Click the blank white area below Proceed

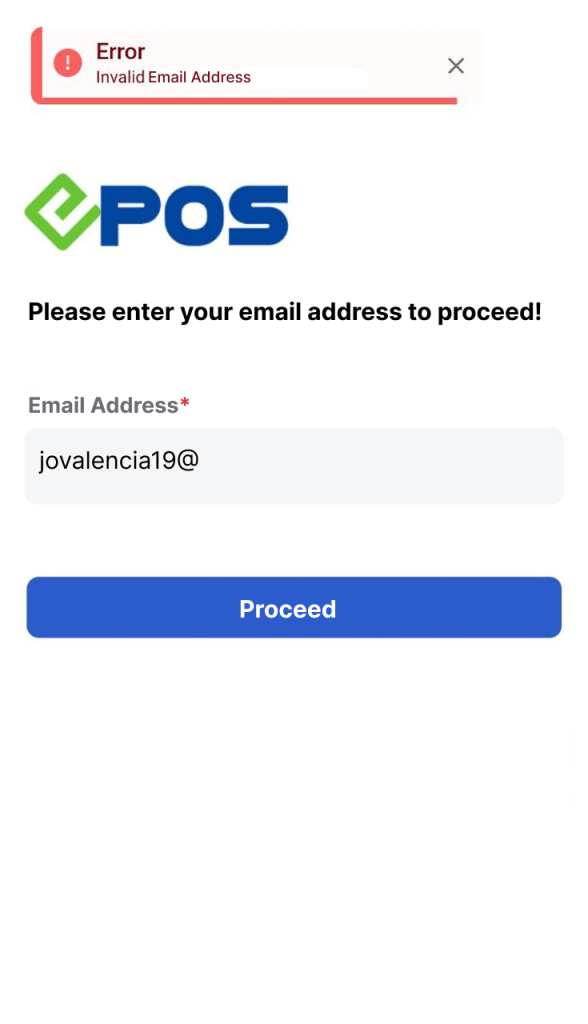point(294,816)
